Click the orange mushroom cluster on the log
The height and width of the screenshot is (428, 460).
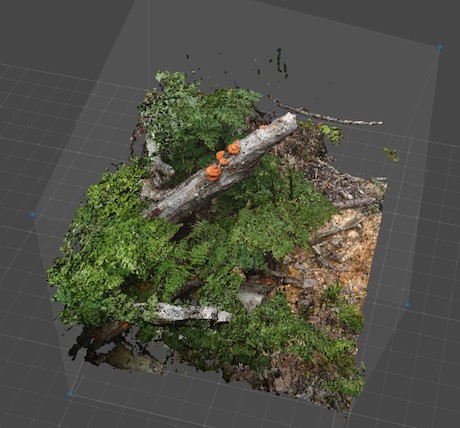click(x=223, y=160)
